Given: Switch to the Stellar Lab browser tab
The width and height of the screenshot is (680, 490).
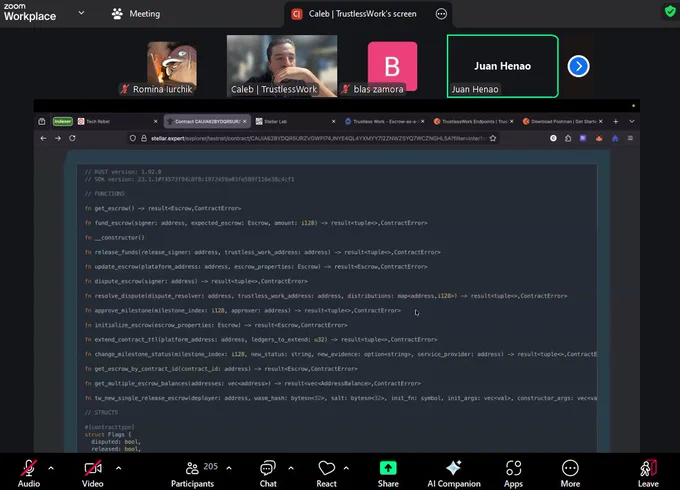Looking at the screenshot, I should [292, 121].
